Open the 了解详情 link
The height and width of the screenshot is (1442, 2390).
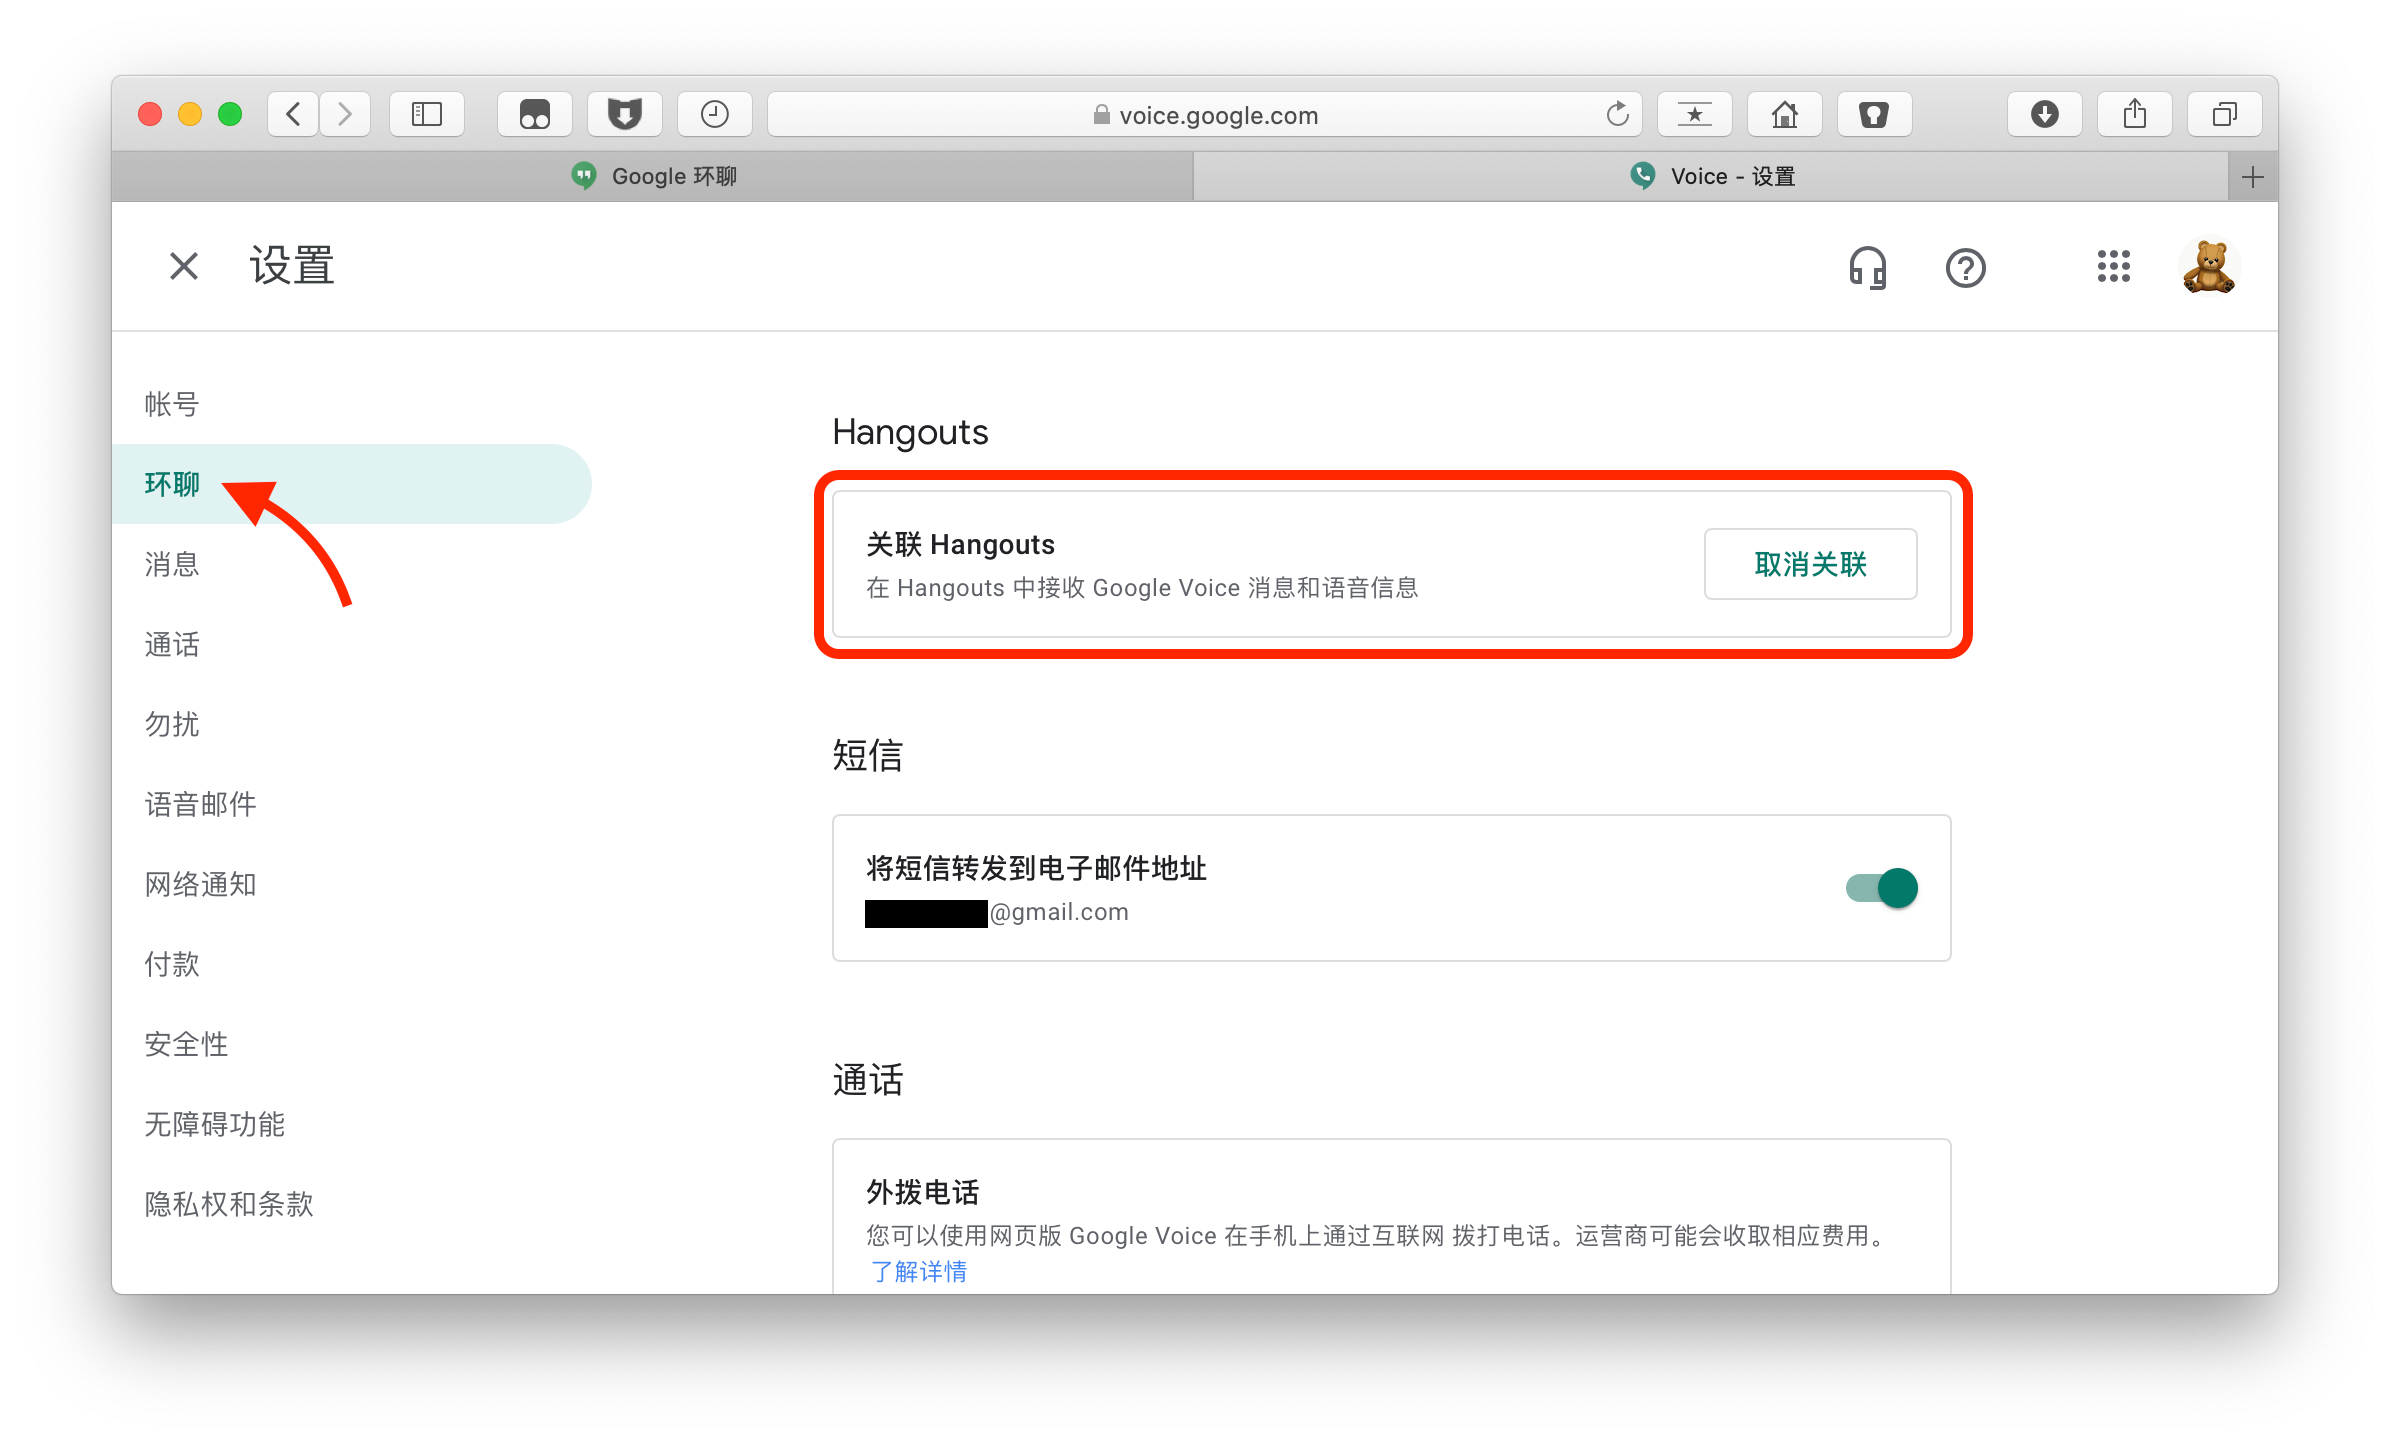point(918,1272)
